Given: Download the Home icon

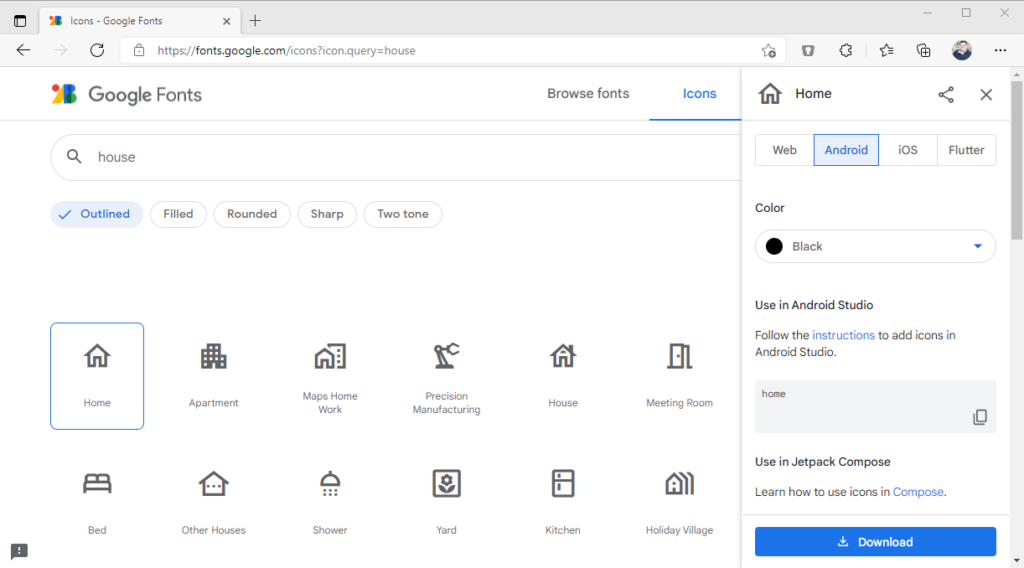Looking at the screenshot, I should (875, 542).
